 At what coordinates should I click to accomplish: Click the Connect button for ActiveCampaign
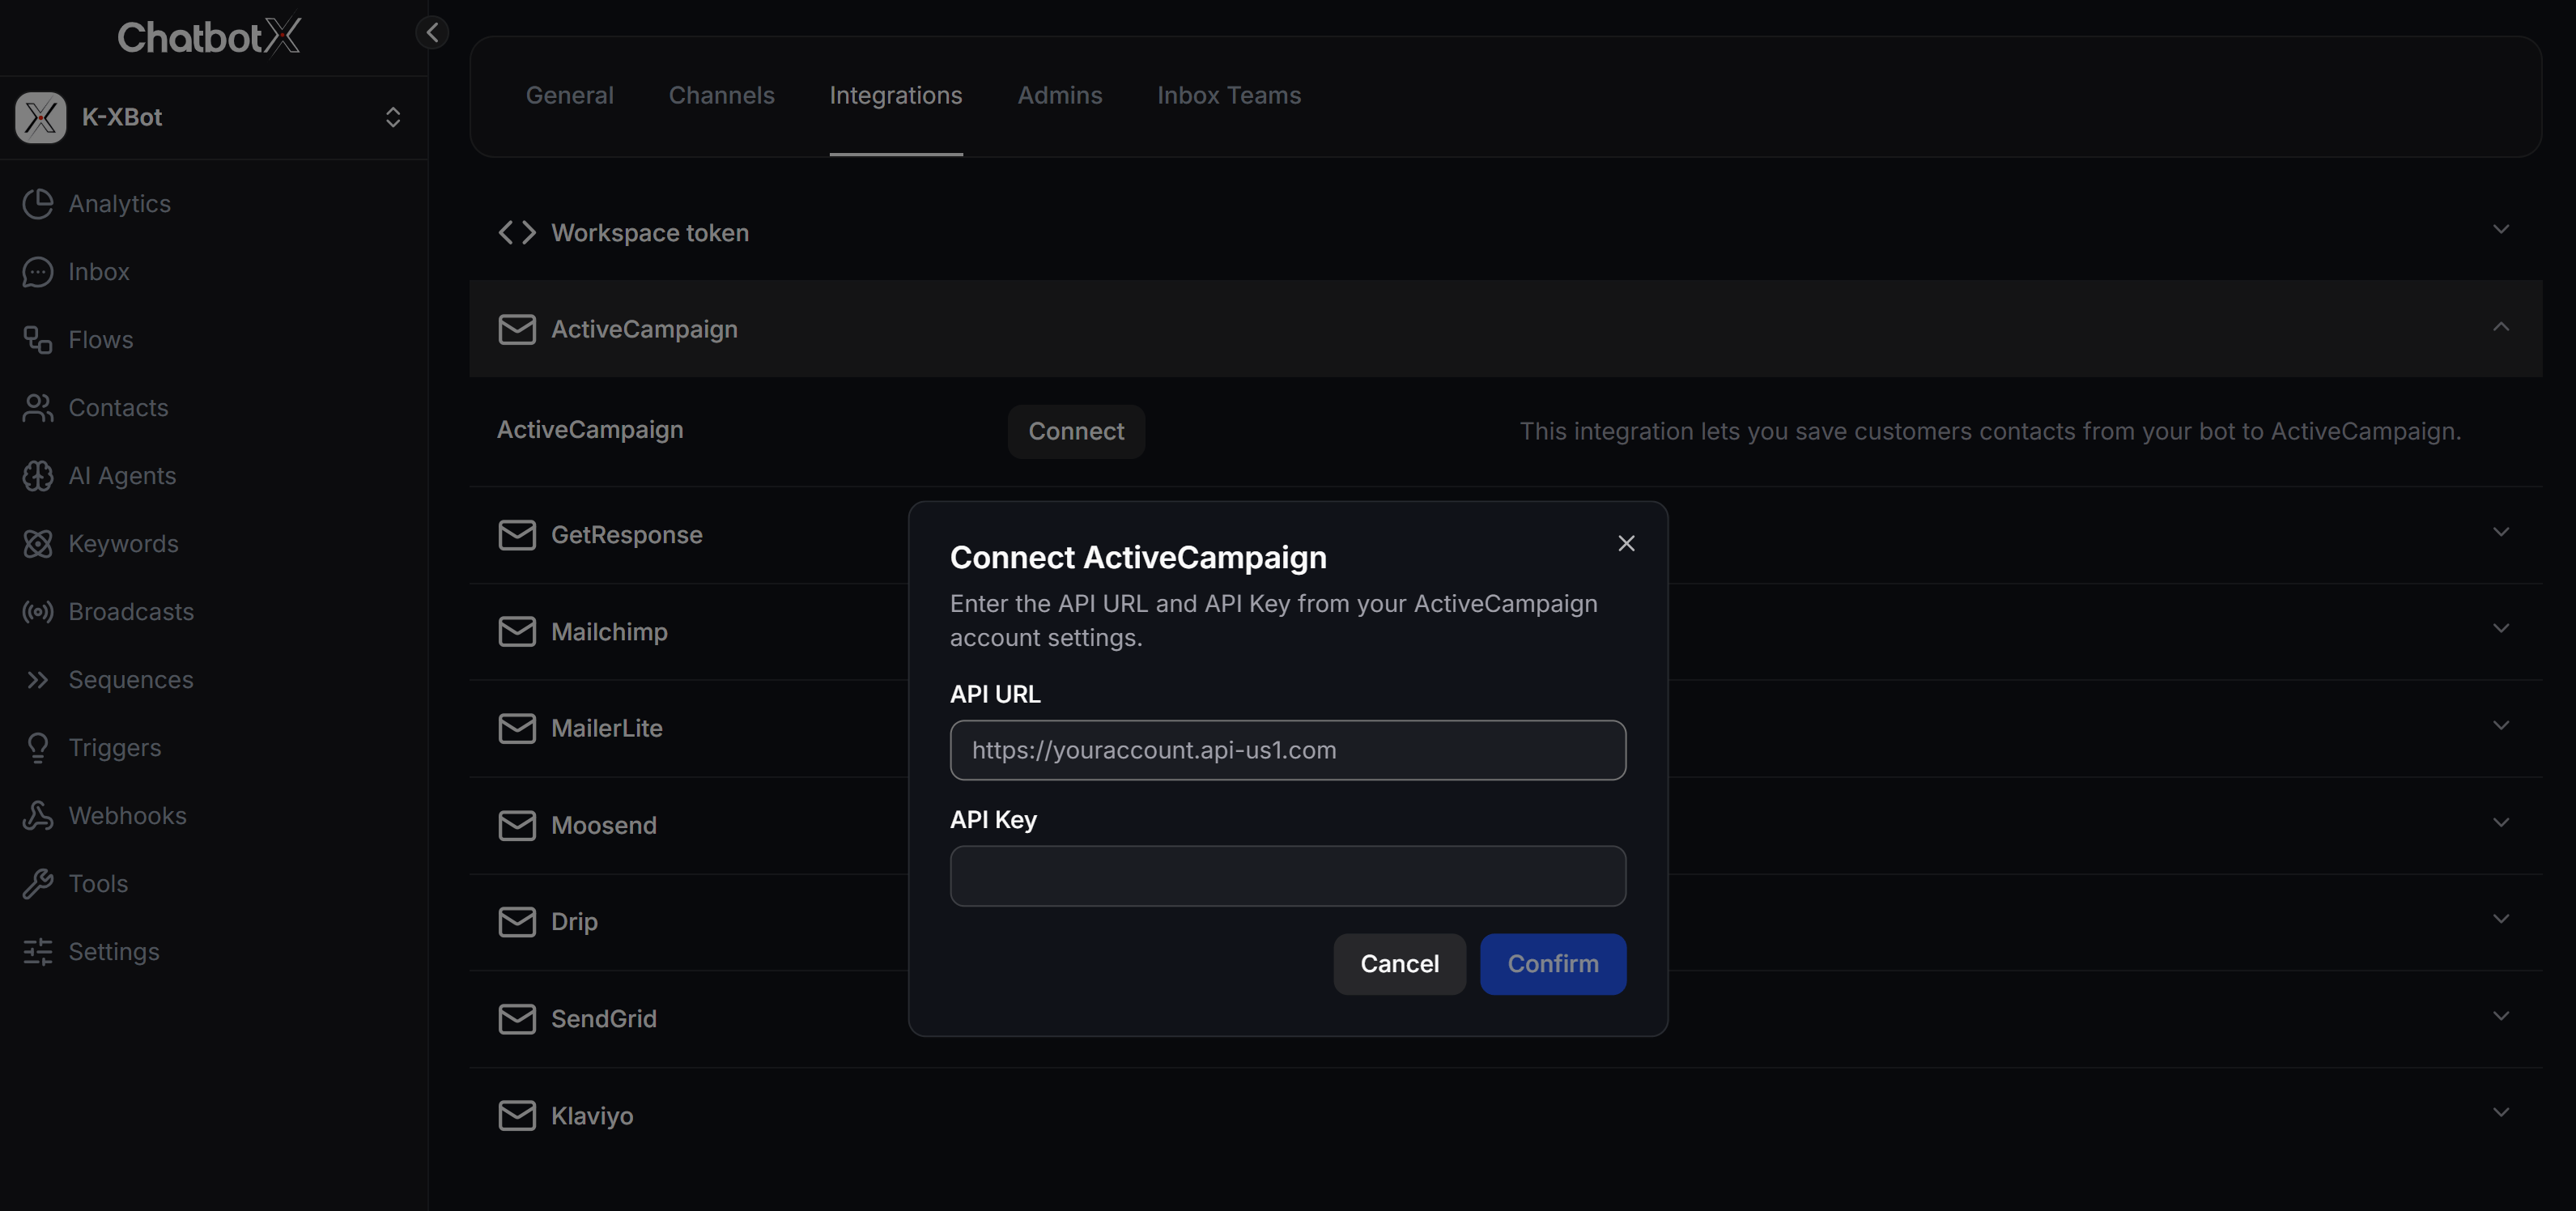pyautogui.click(x=1076, y=431)
